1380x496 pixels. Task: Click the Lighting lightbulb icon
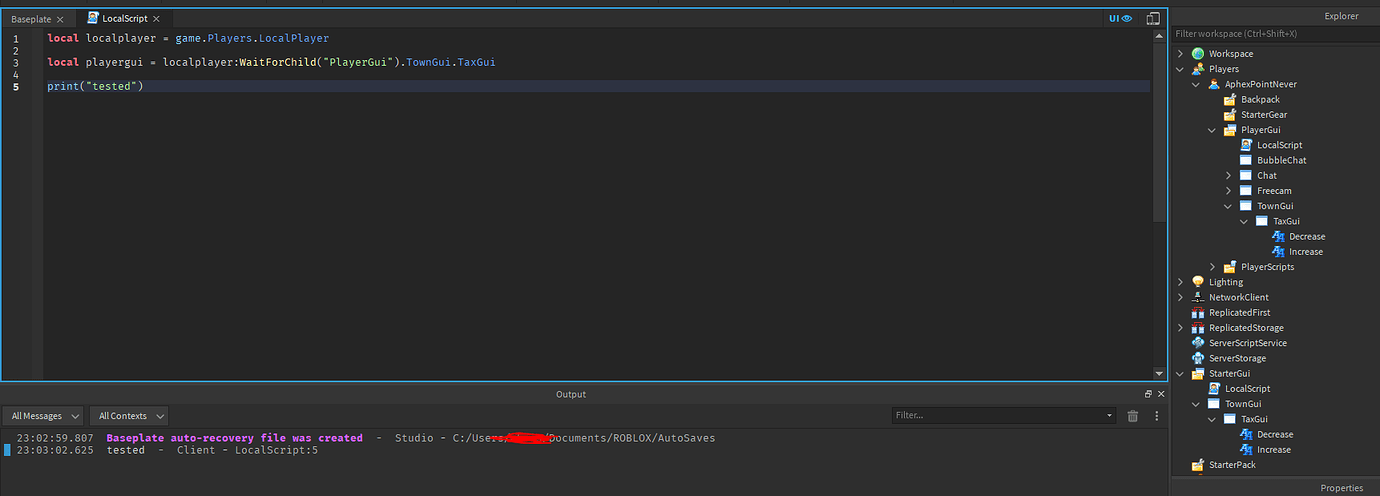[1198, 282]
